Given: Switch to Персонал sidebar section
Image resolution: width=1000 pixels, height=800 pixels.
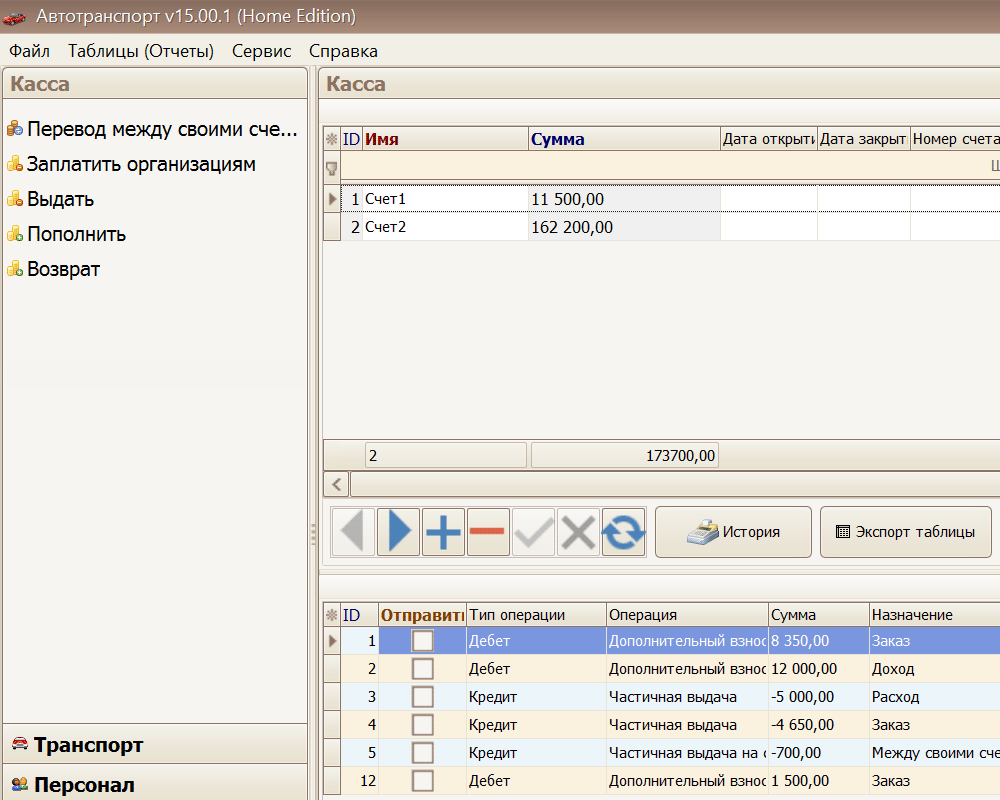Looking at the screenshot, I should pyautogui.click(x=155, y=783).
